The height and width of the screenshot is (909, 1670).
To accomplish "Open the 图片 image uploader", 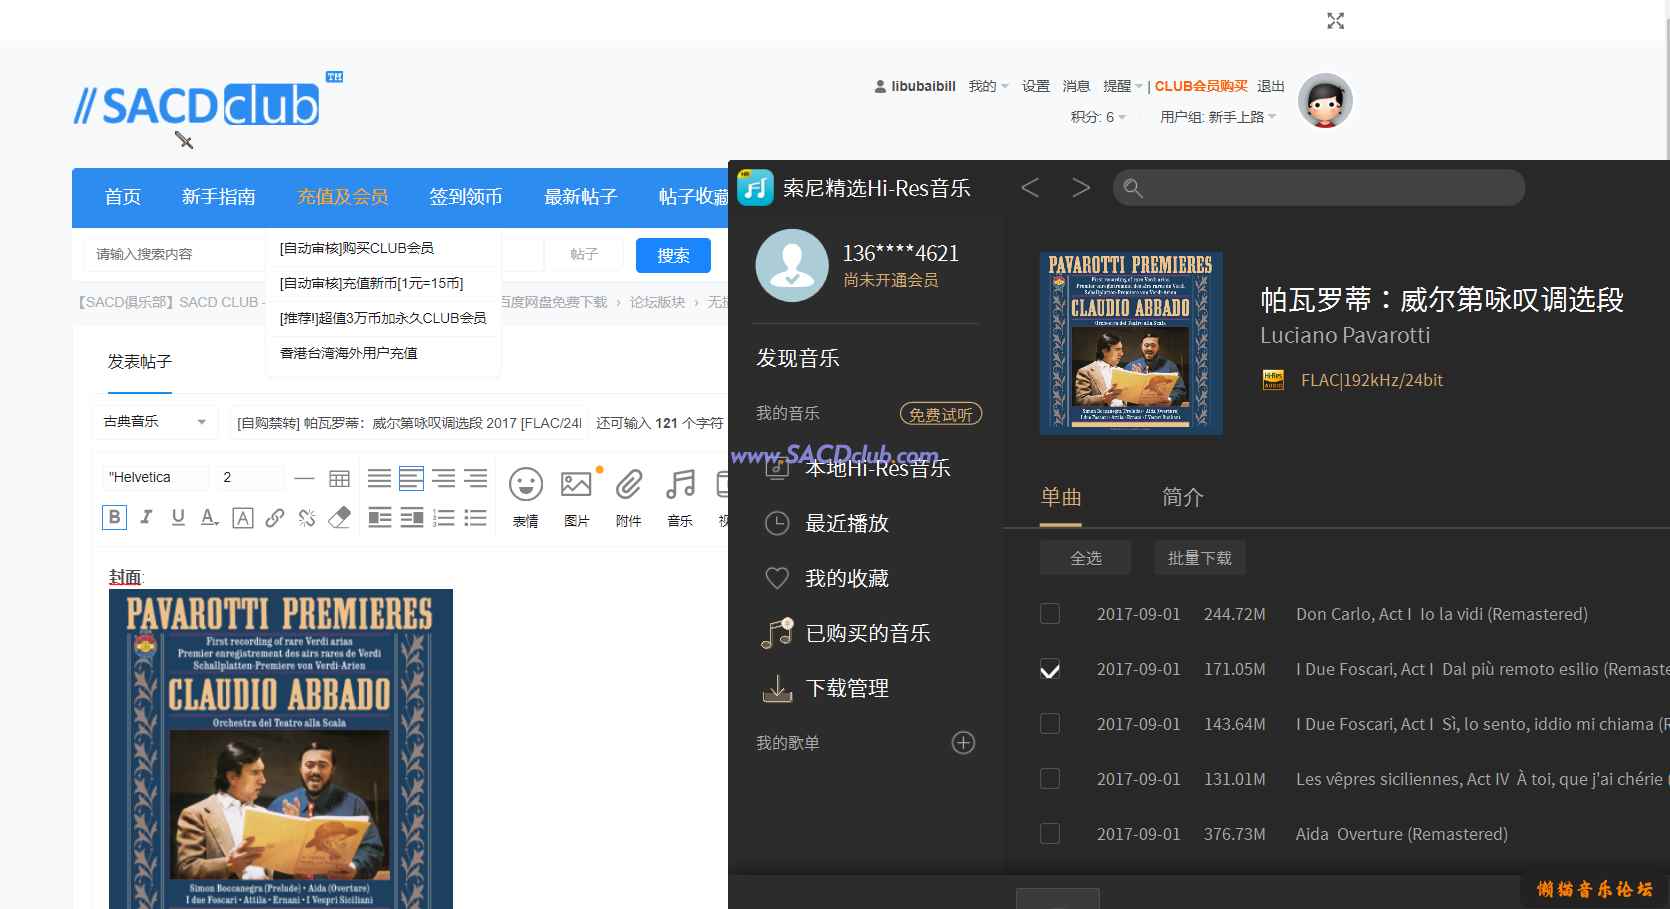I will (x=577, y=496).
